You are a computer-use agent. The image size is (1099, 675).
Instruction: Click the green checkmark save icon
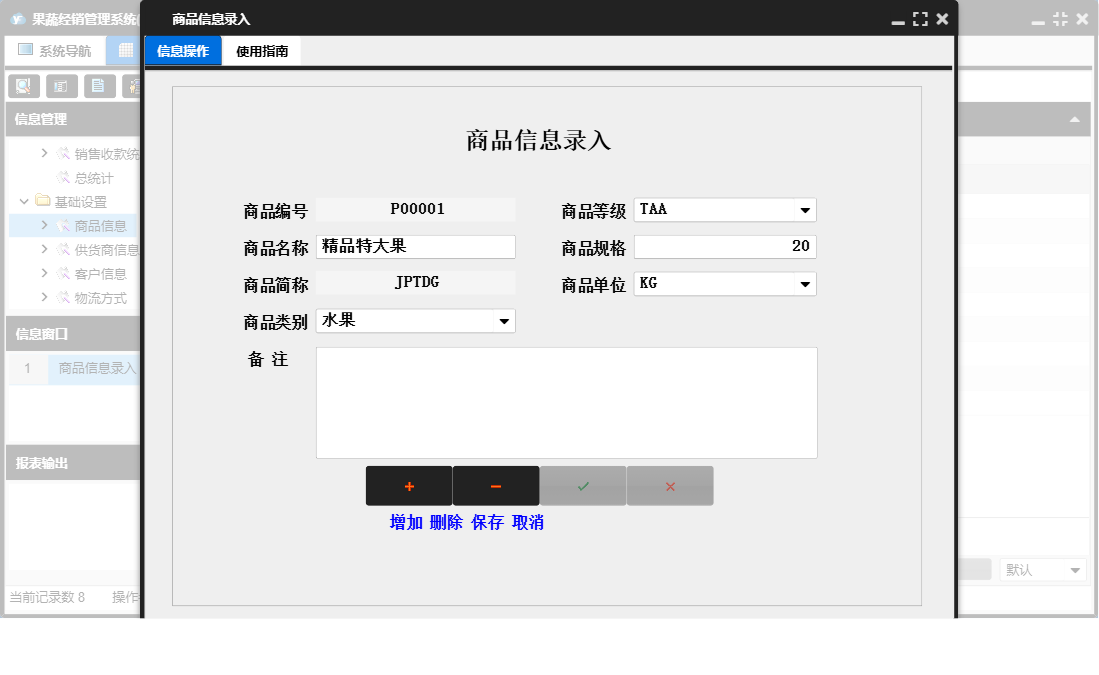click(x=583, y=485)
